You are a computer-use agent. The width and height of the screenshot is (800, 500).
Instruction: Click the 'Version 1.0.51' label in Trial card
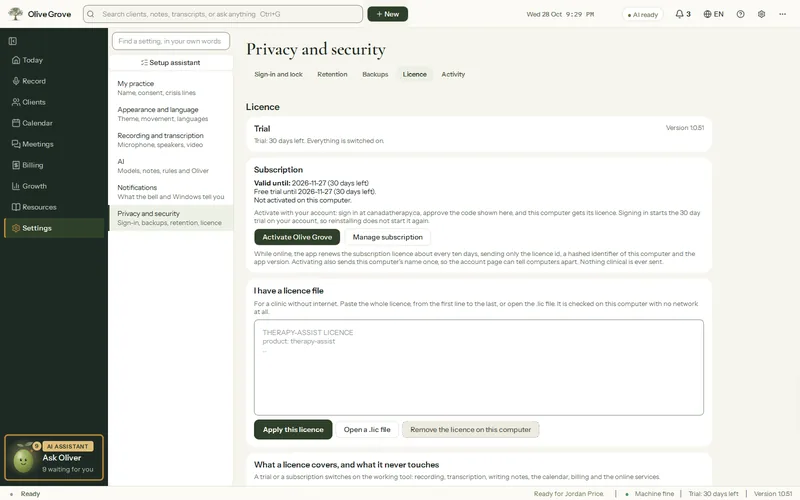[685, 128]
